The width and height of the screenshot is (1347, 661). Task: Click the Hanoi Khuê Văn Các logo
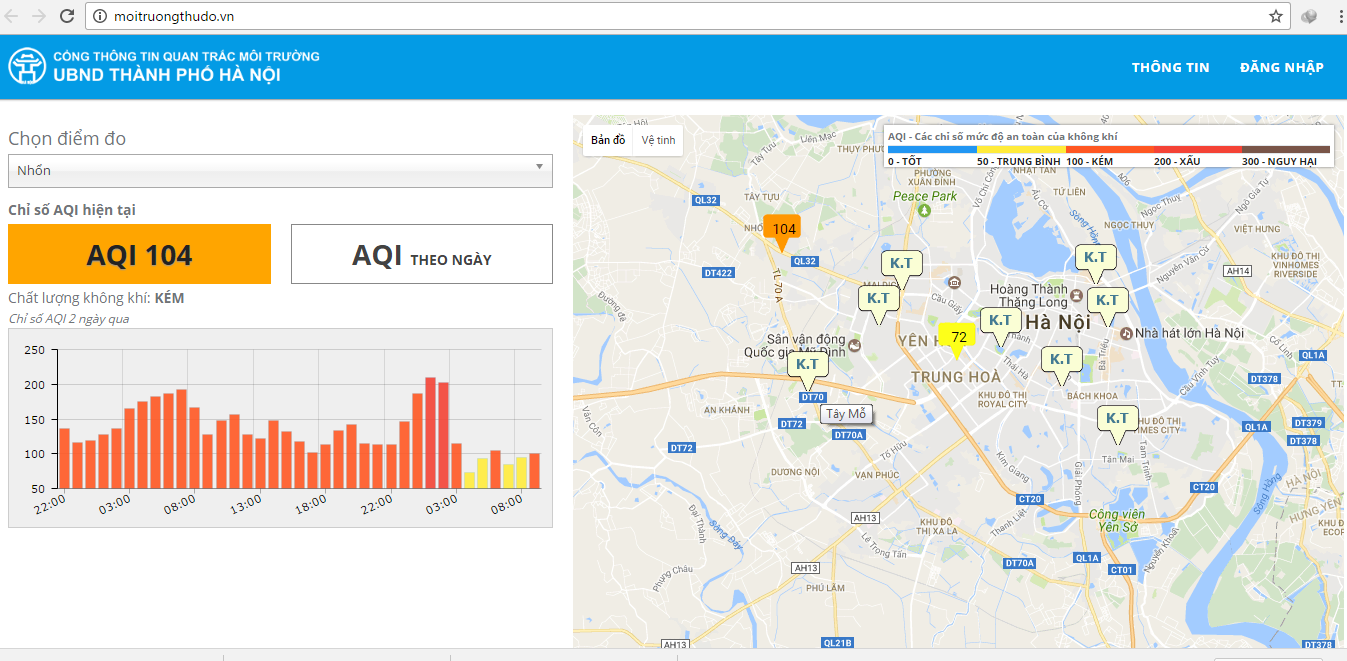point(27,66)
